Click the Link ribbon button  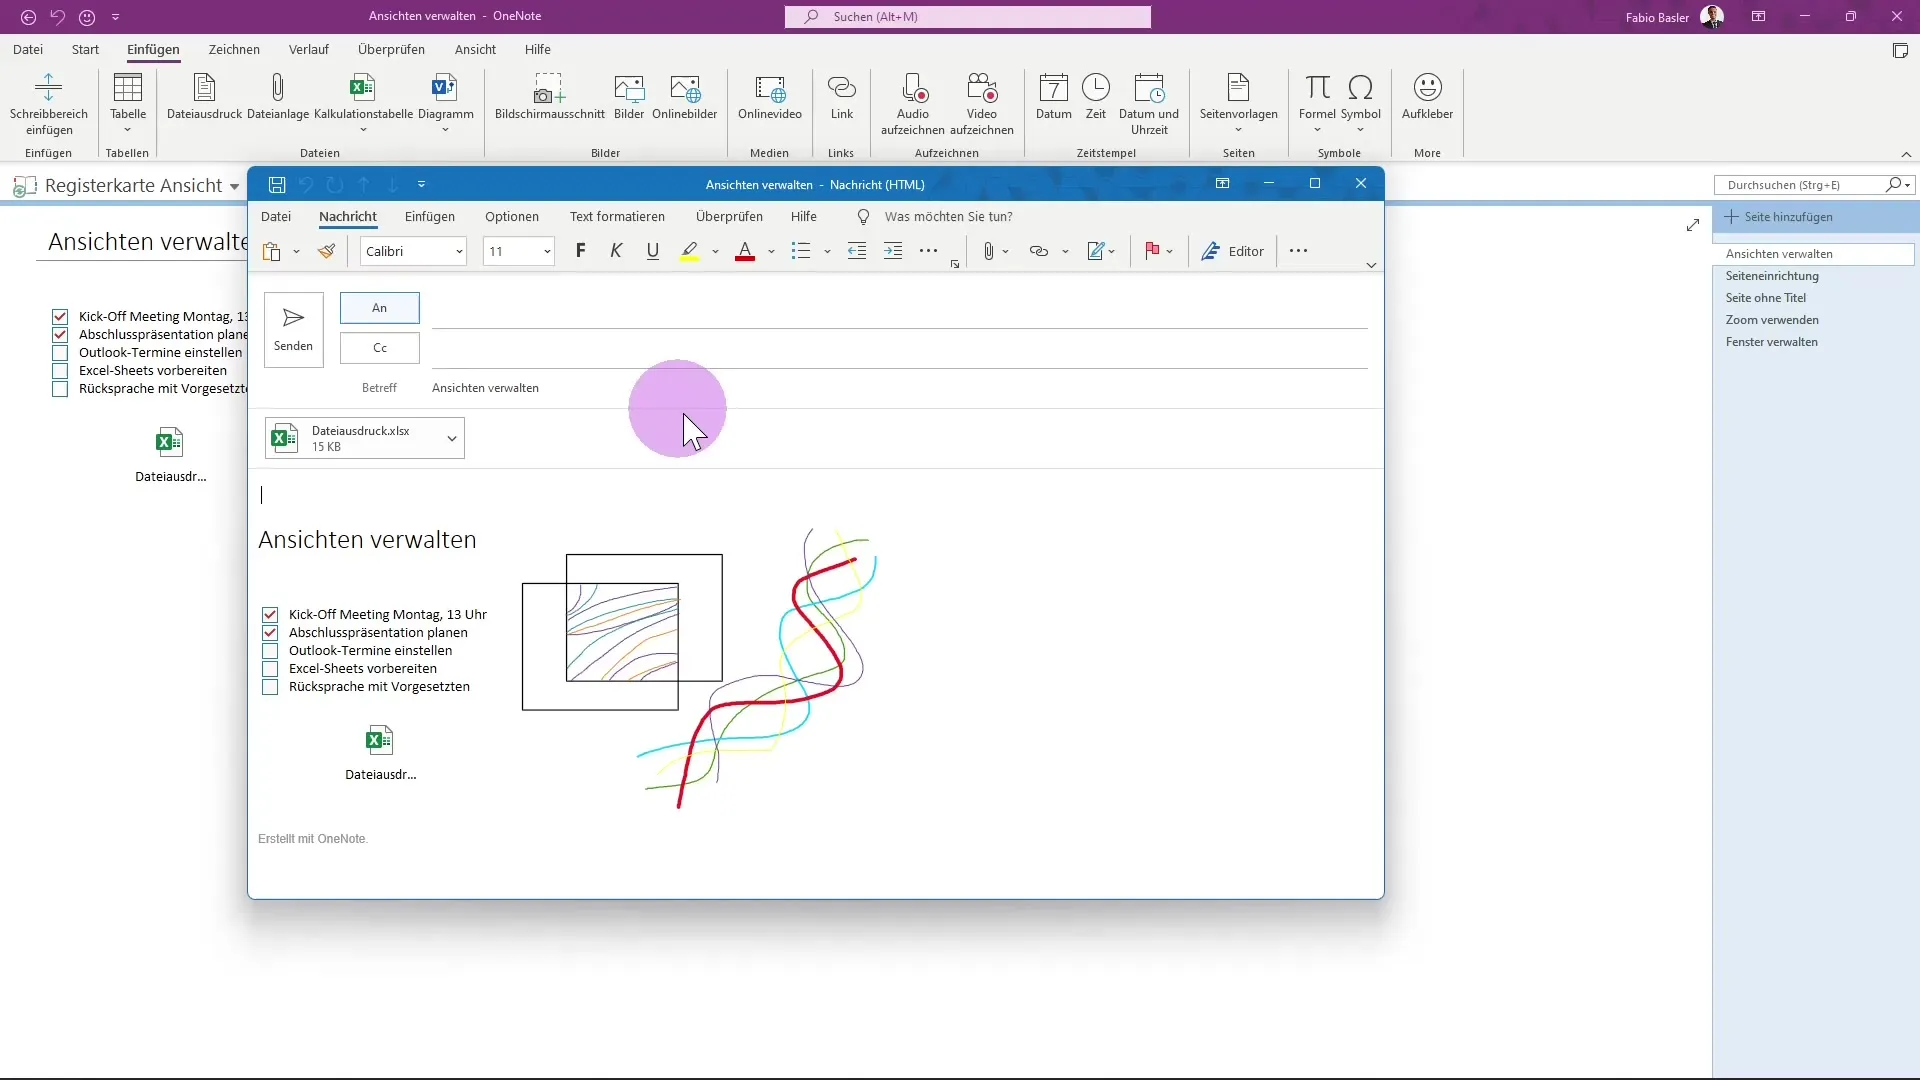pos(842,97)
